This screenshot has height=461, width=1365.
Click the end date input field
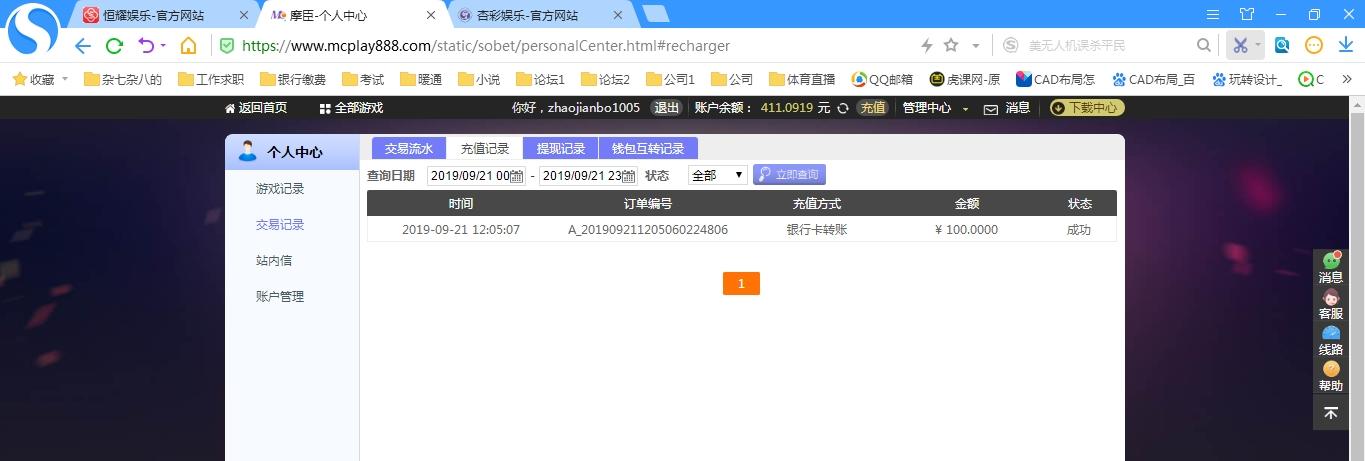click(x=588, y=176)
